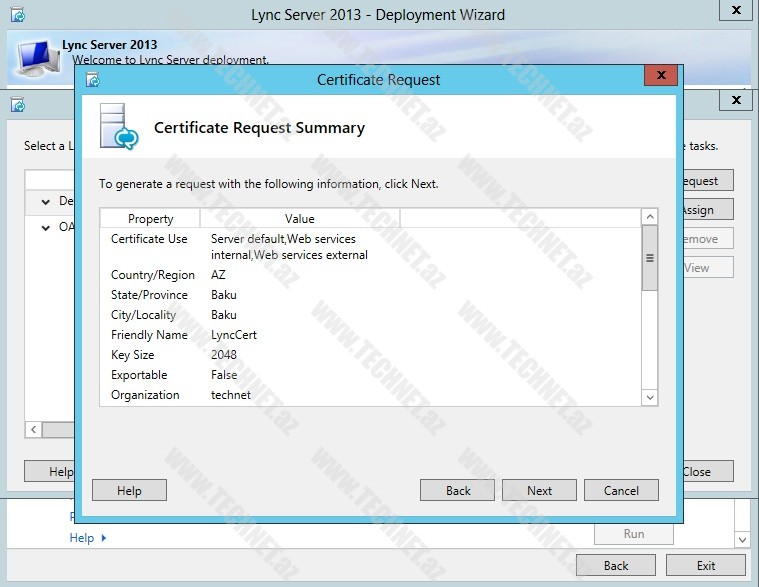
Task: Click the arrow icon next to Help link
Action: click(103, 538)
